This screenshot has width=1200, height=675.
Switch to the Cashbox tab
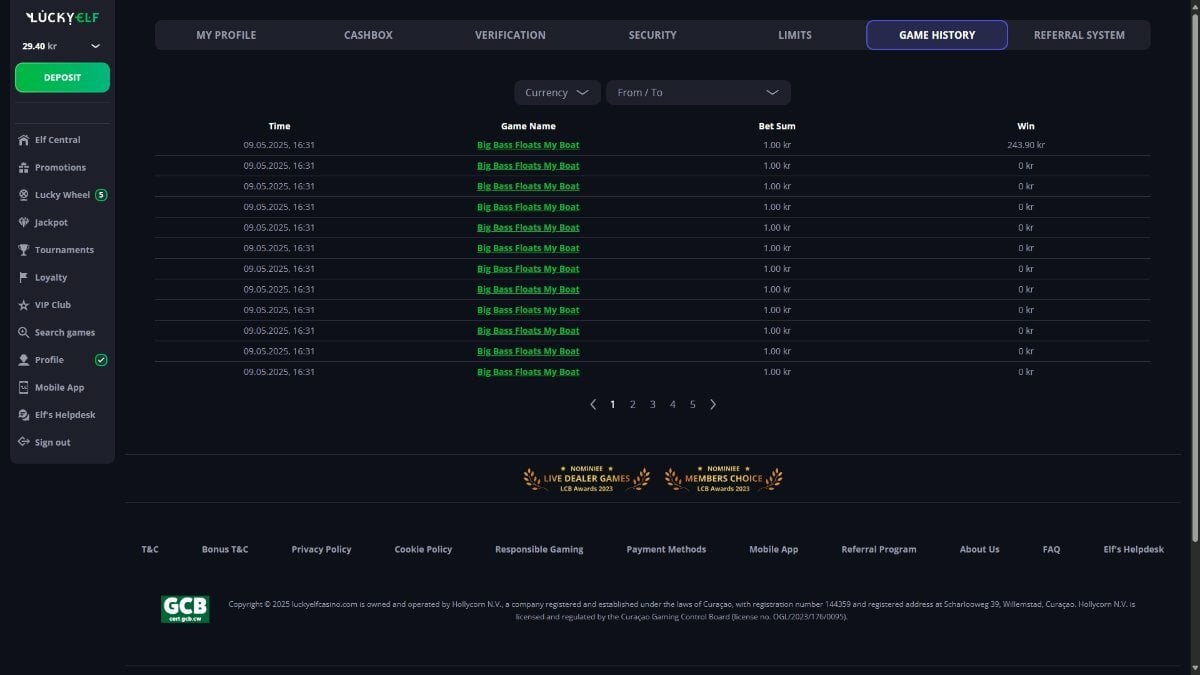coord(368,35)
